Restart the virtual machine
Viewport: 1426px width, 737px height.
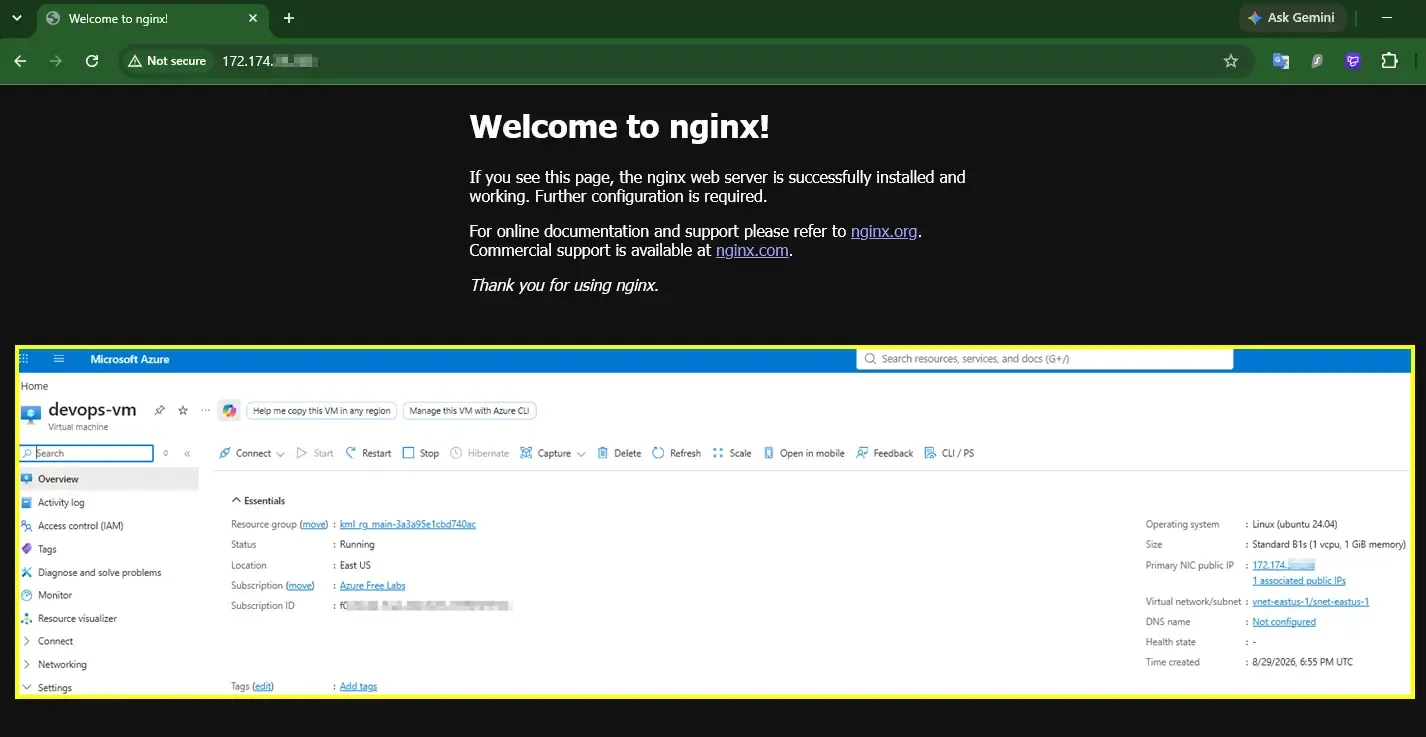coord(368,453)
